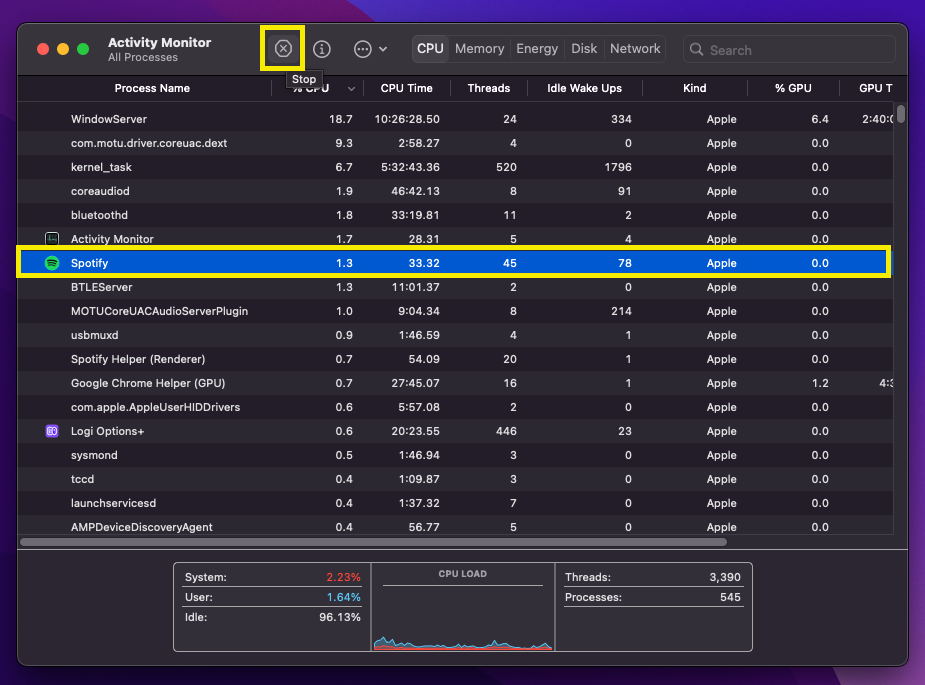Screen dimensions: 925x685
Task: Click the search magnifier icon
Action: [x=697, y=50]
